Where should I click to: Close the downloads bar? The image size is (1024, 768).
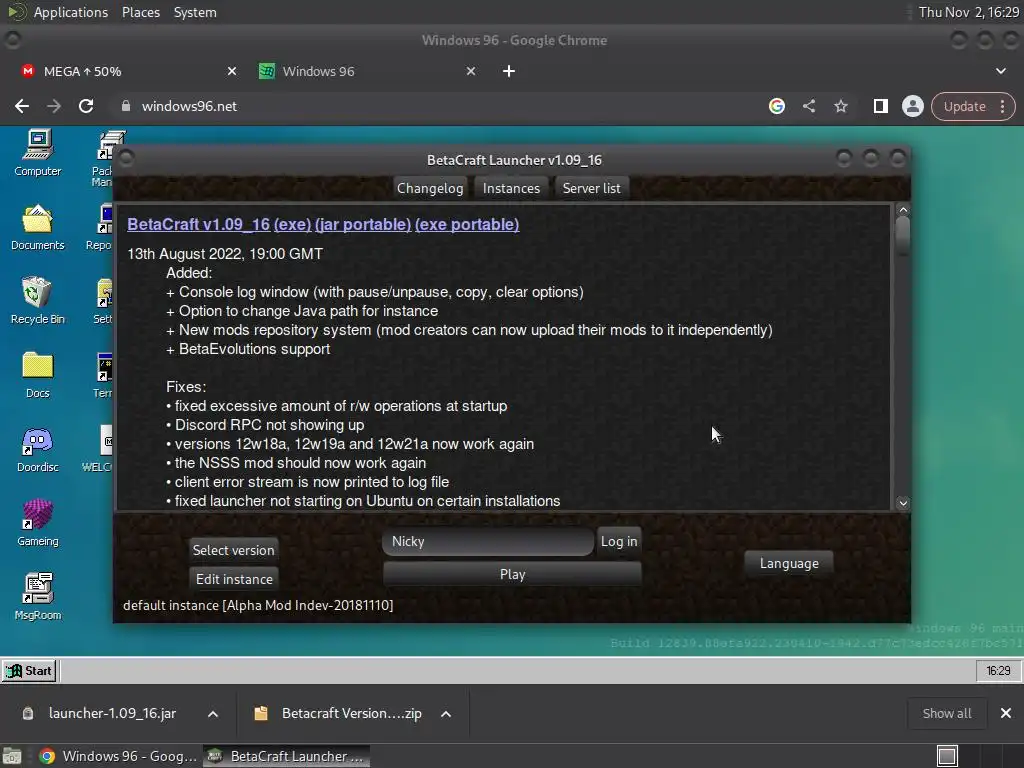[x=1006, y=713]
